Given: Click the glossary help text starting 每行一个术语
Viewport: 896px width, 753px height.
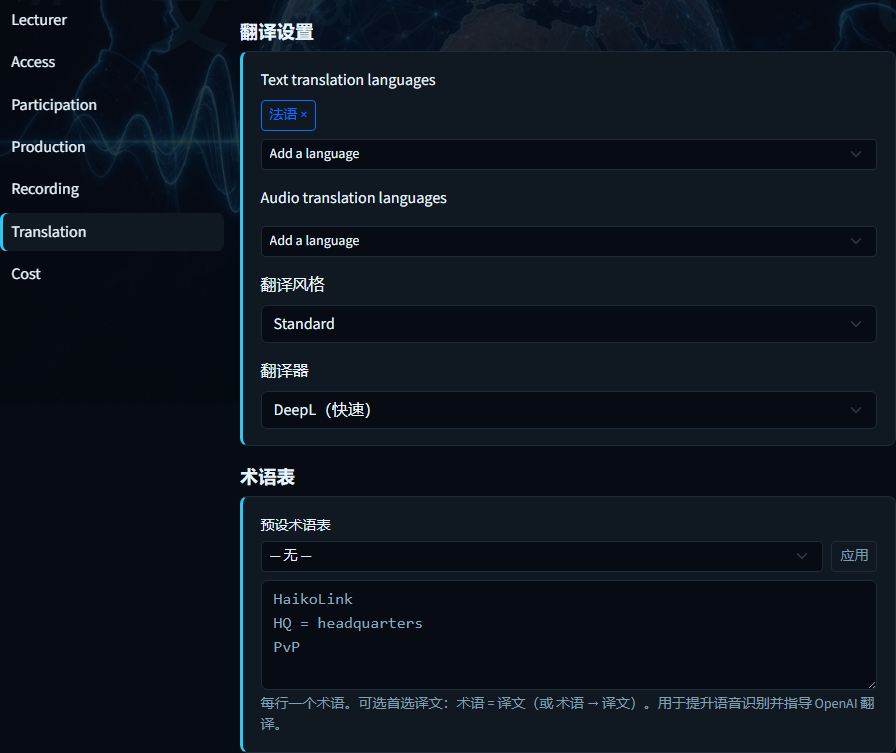Looking at the screenshot, I should coord(567,714).
